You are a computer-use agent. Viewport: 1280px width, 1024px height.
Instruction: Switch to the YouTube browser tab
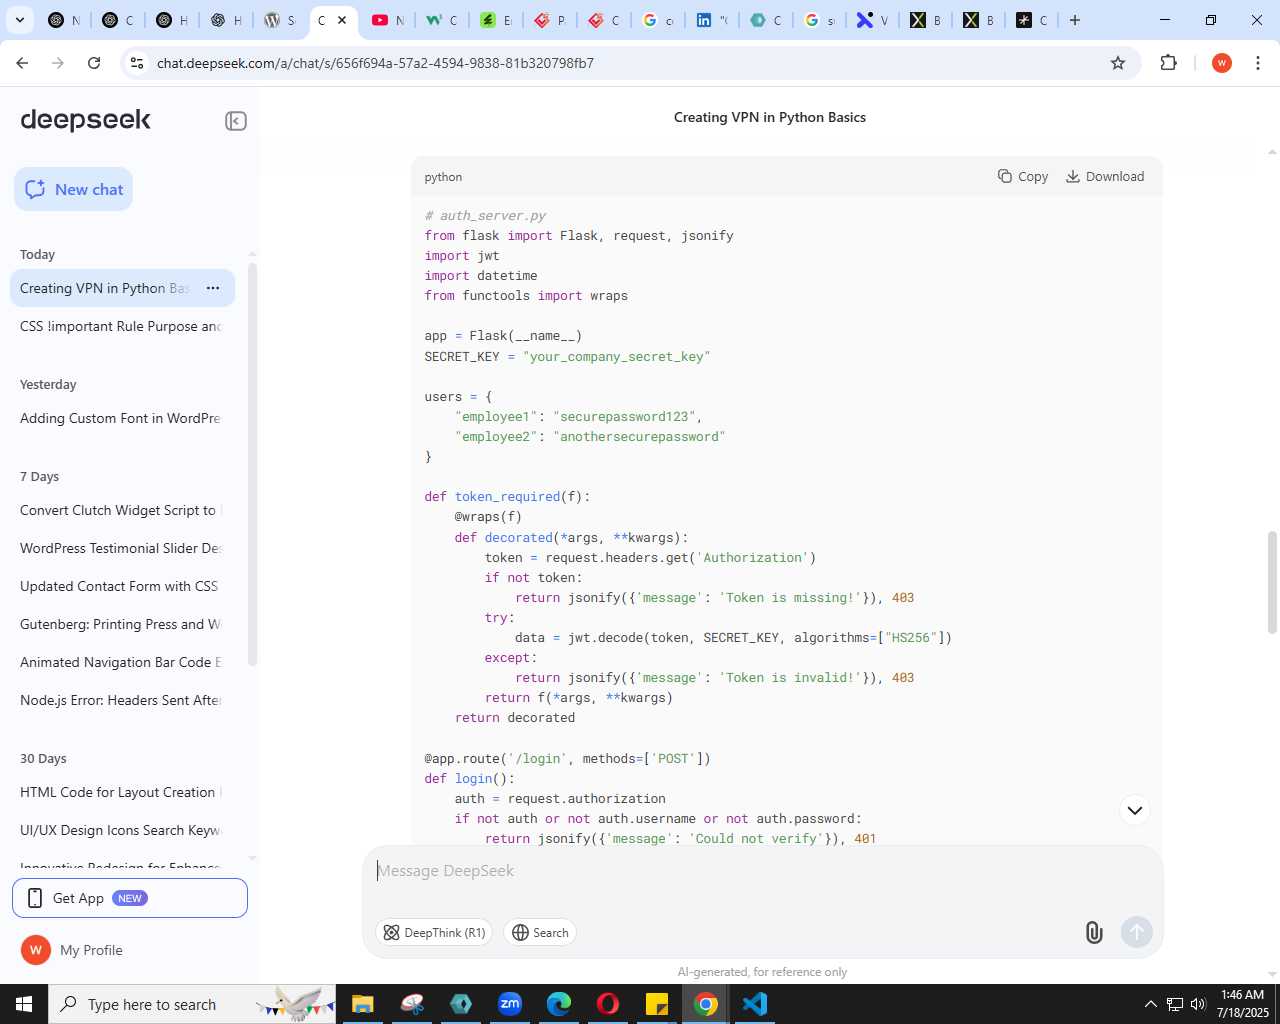tap(387, 20)
